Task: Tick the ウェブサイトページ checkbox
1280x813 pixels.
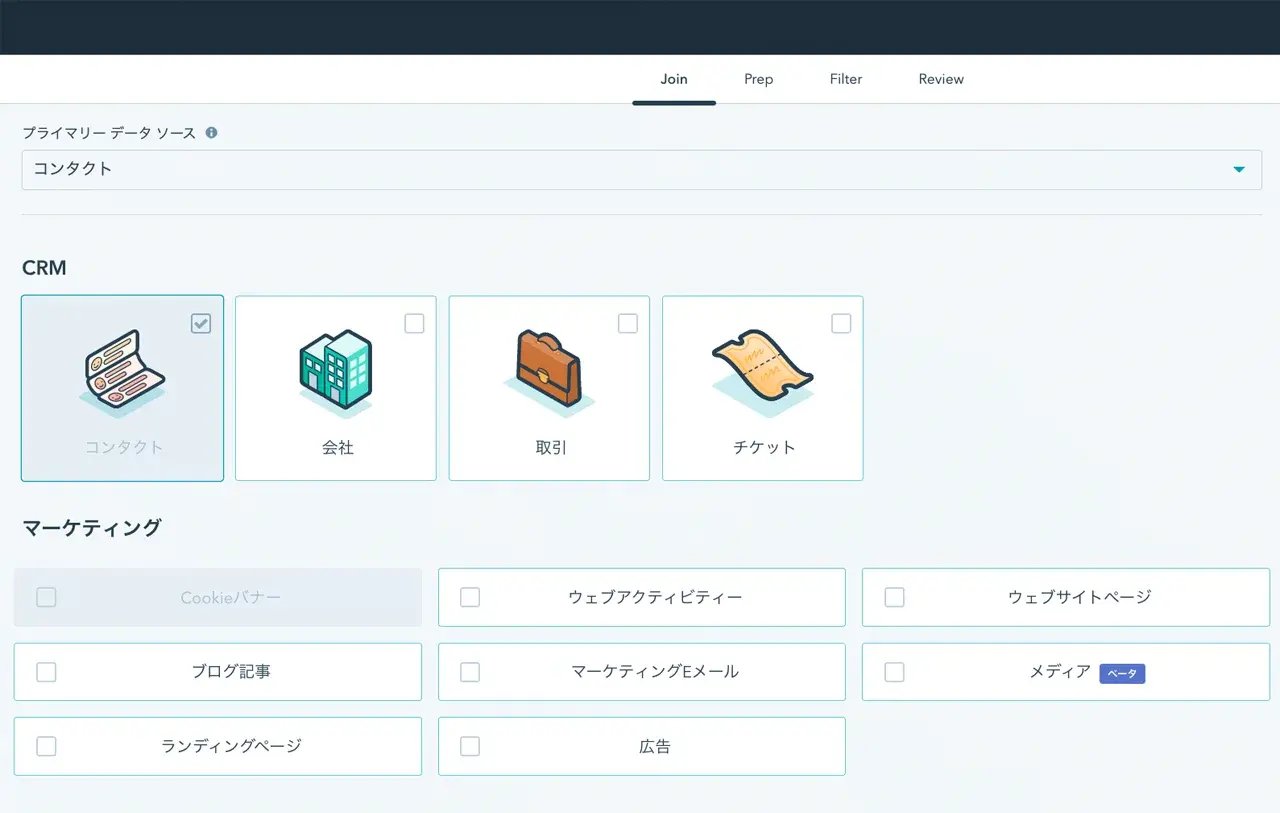Action: [x=894, y=597]
